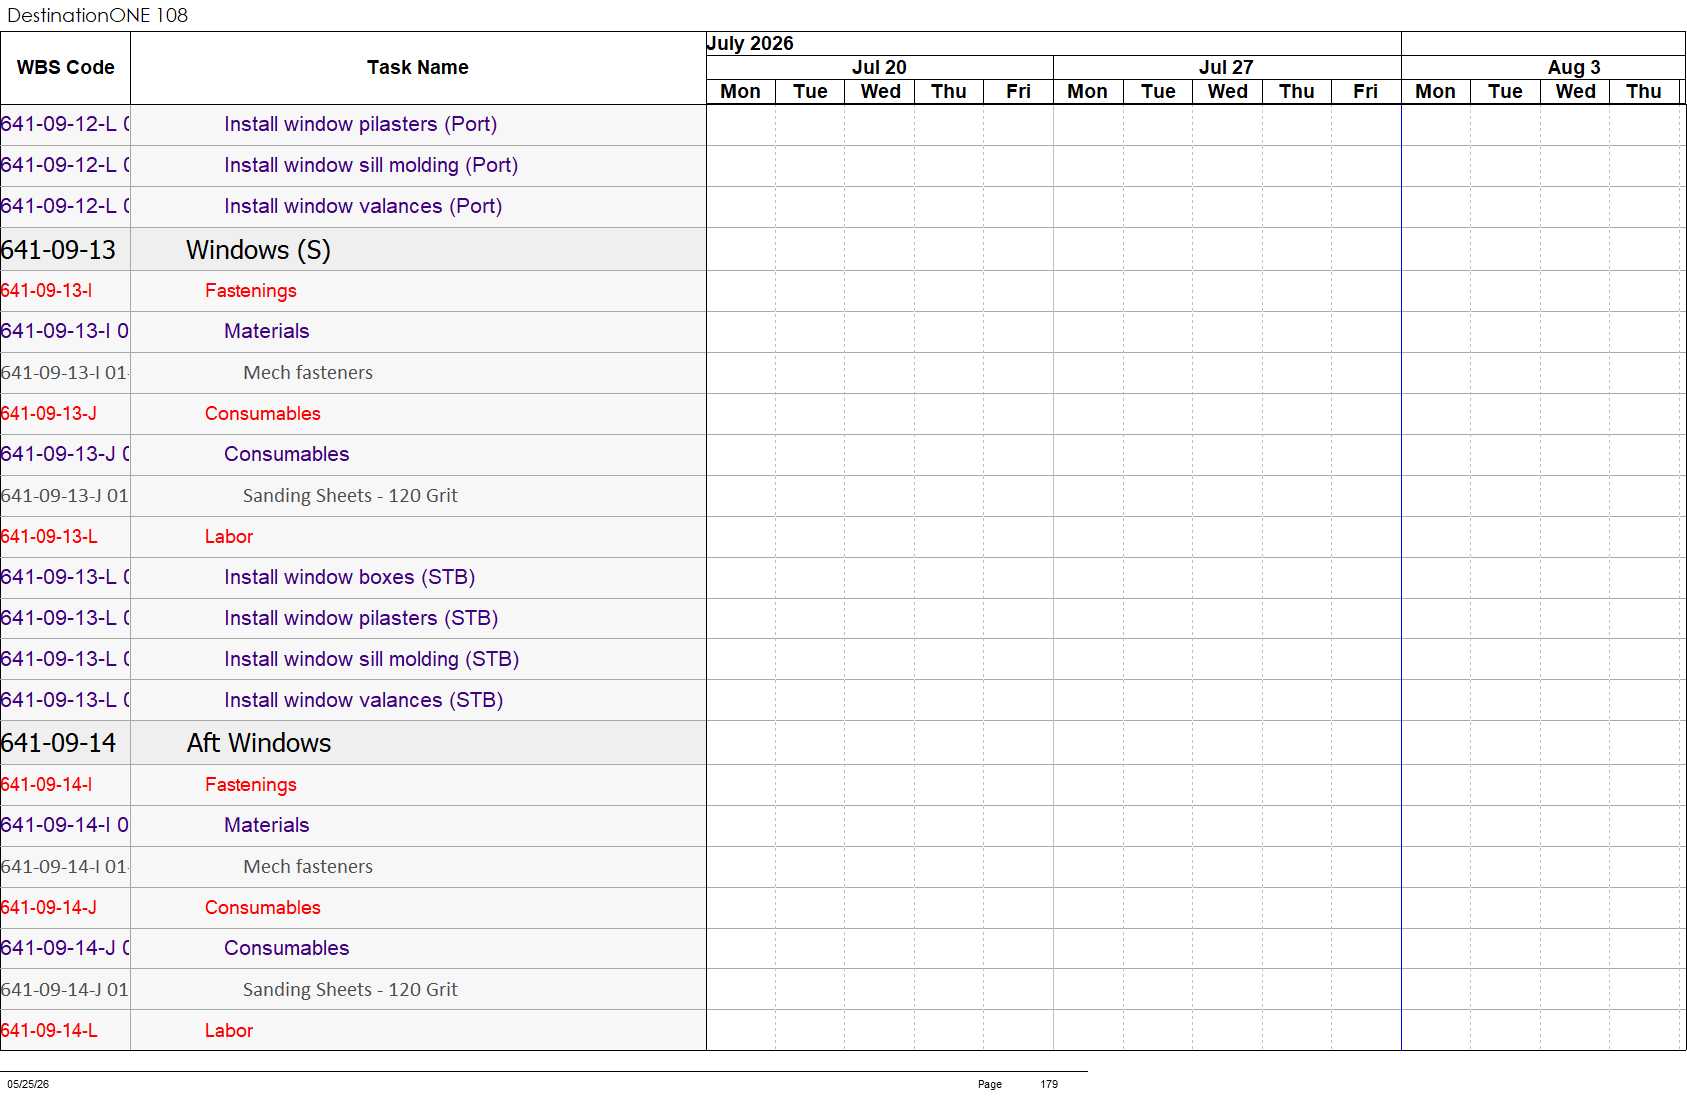Click WBS code 641-09-13
Viewport: 1687px width, 1097px height.
tap(58, 250)
